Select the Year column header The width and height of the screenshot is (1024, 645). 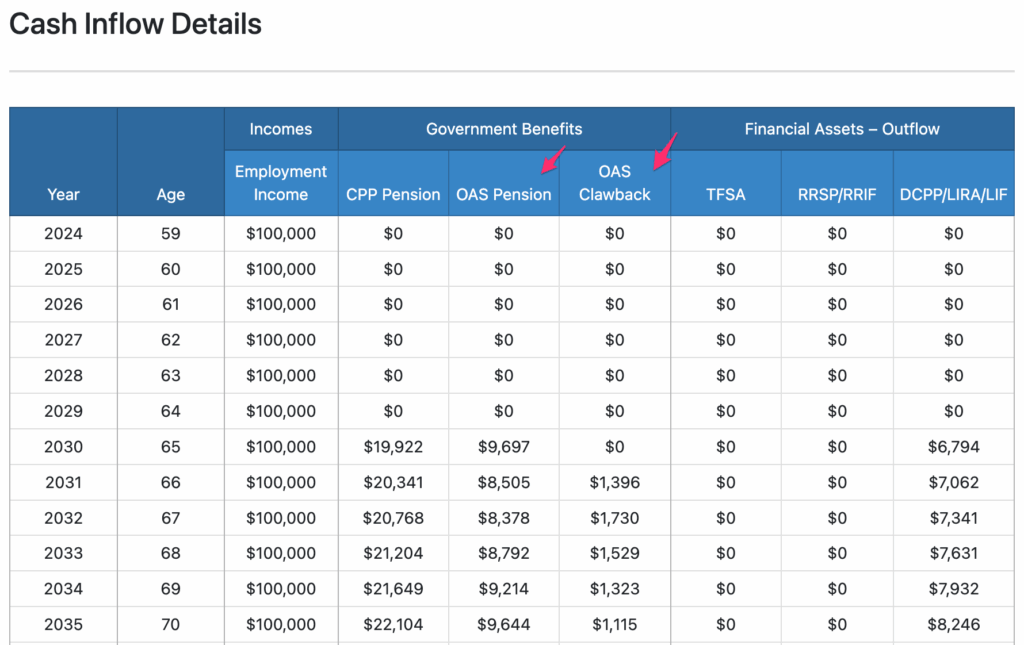tap(63, 194)
